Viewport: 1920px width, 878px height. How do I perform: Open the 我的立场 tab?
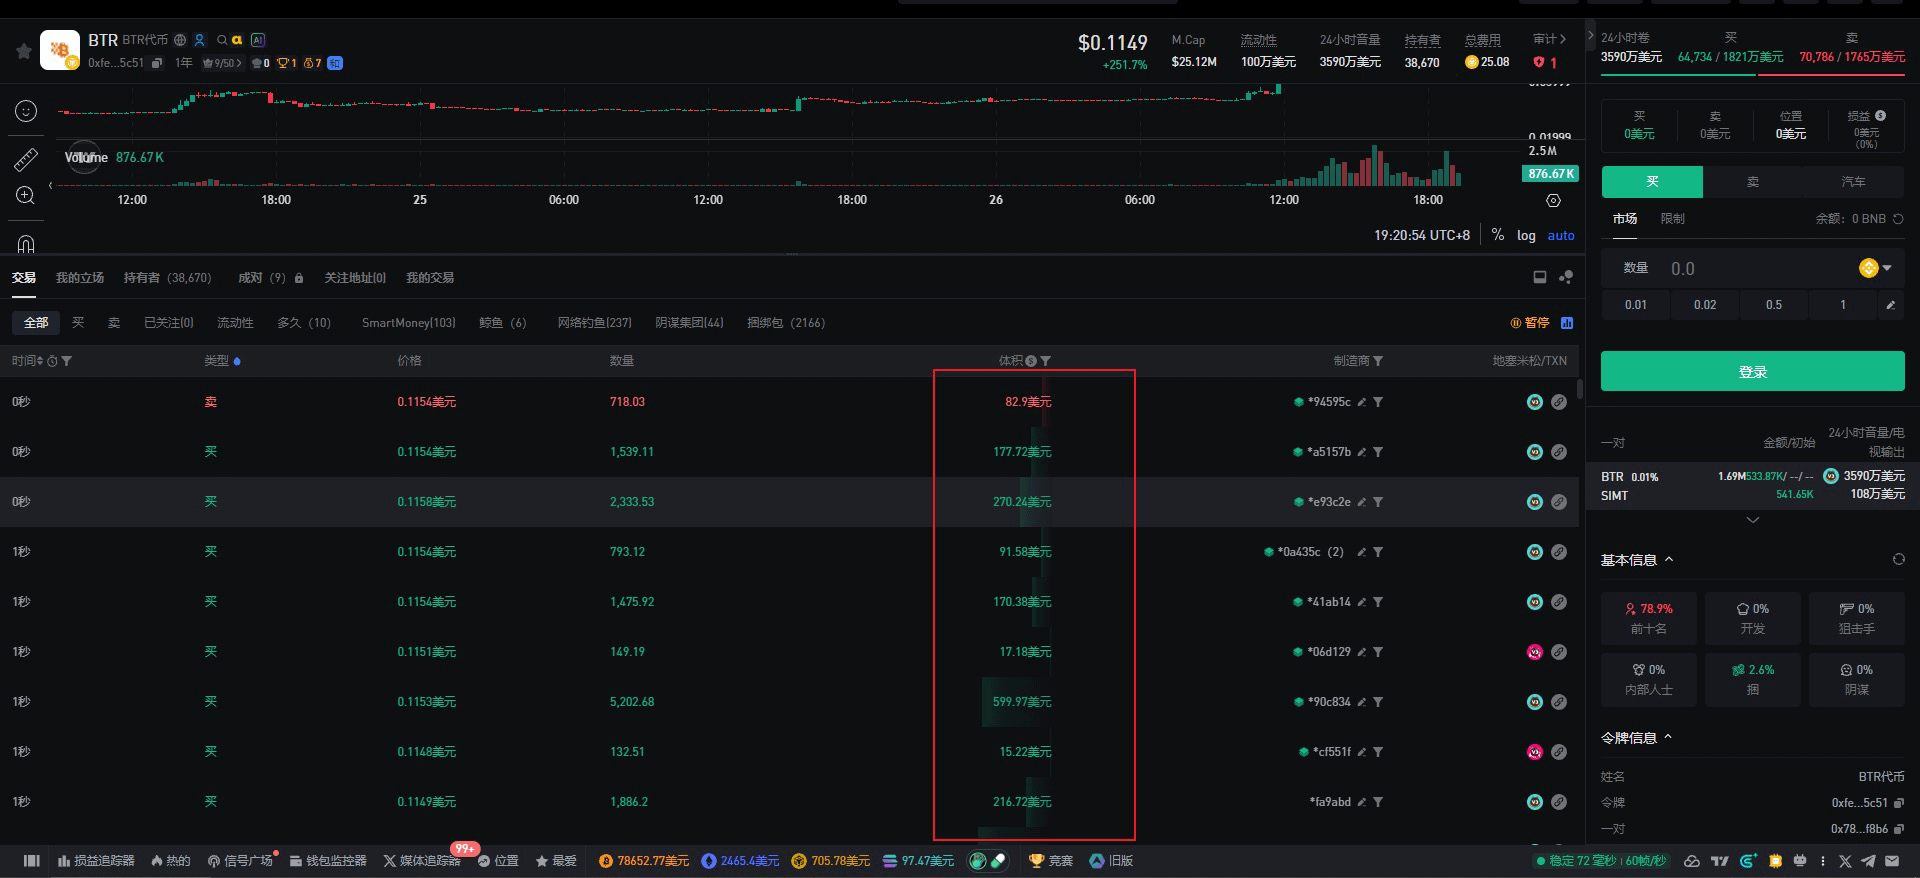point(80,278)
